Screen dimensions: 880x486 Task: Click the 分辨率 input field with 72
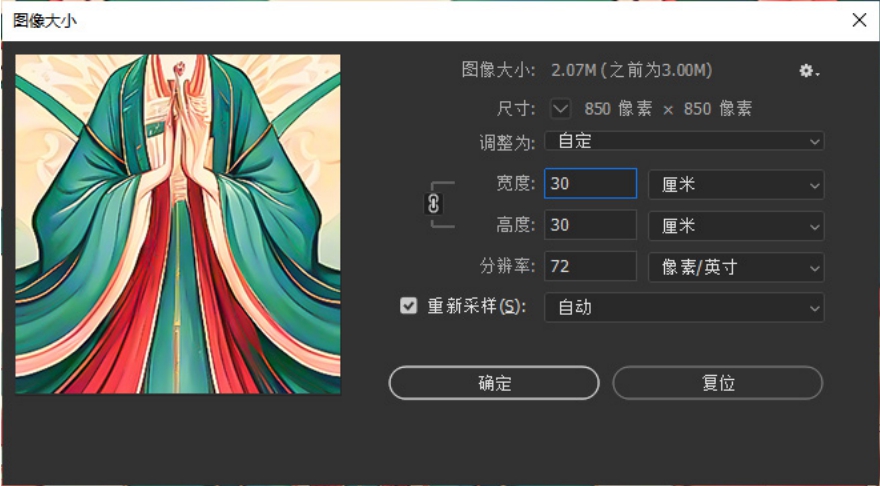(x=590, y=266)
